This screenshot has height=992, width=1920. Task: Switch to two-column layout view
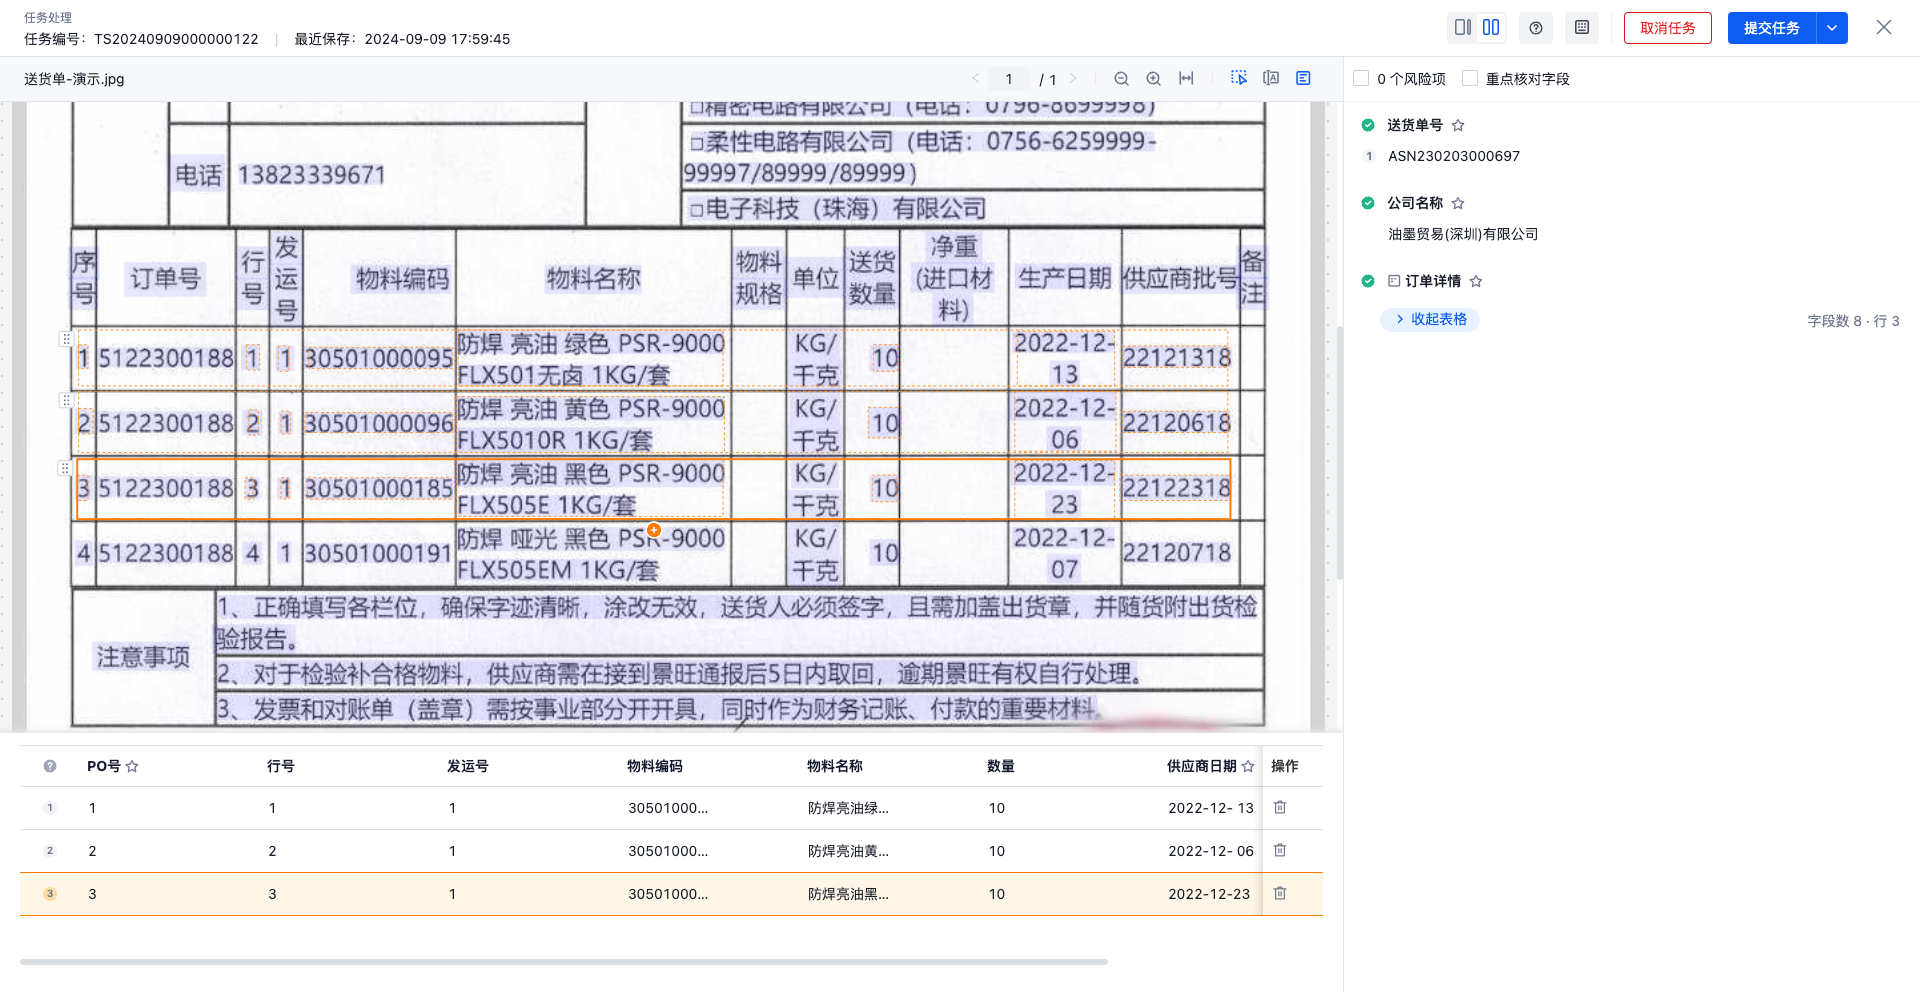point(1491,28)
